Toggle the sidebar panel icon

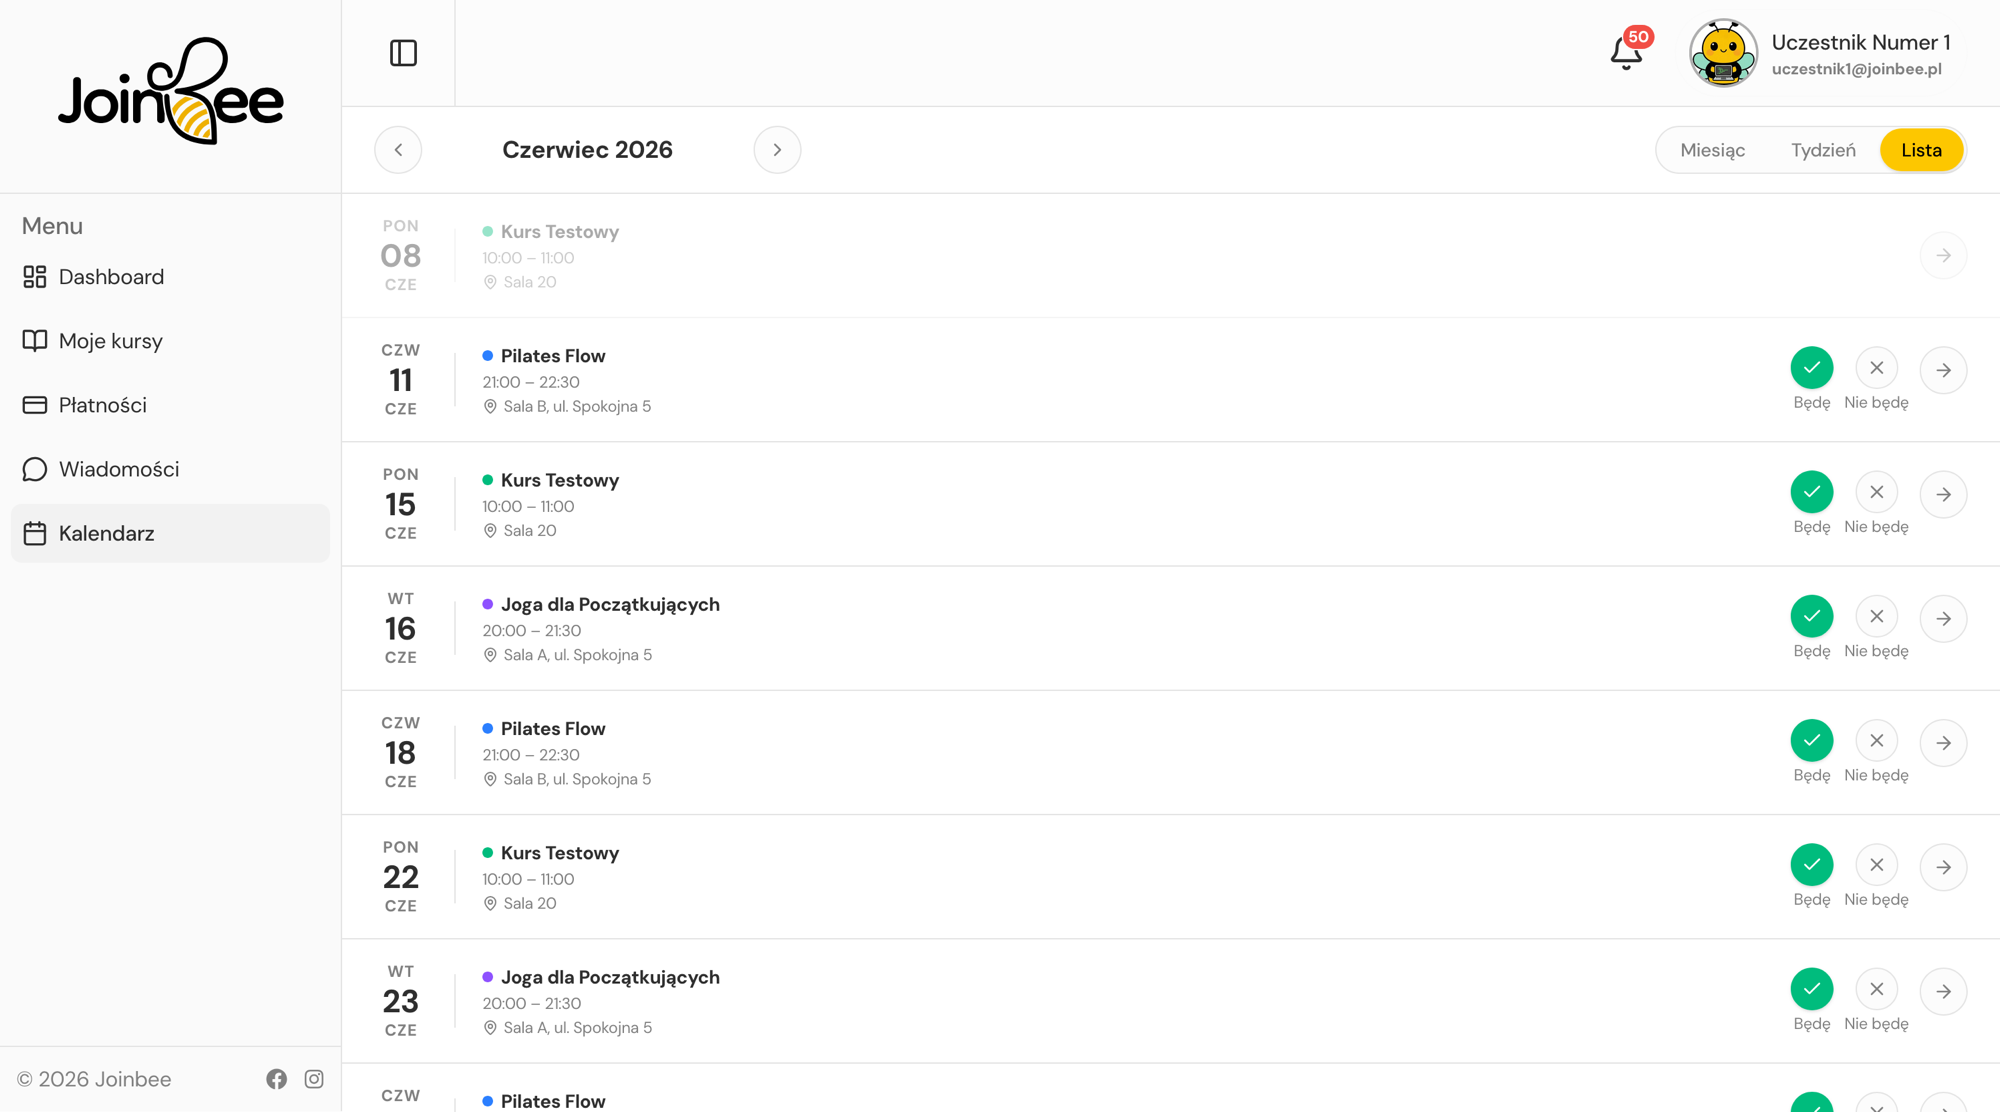pos(403,53)
